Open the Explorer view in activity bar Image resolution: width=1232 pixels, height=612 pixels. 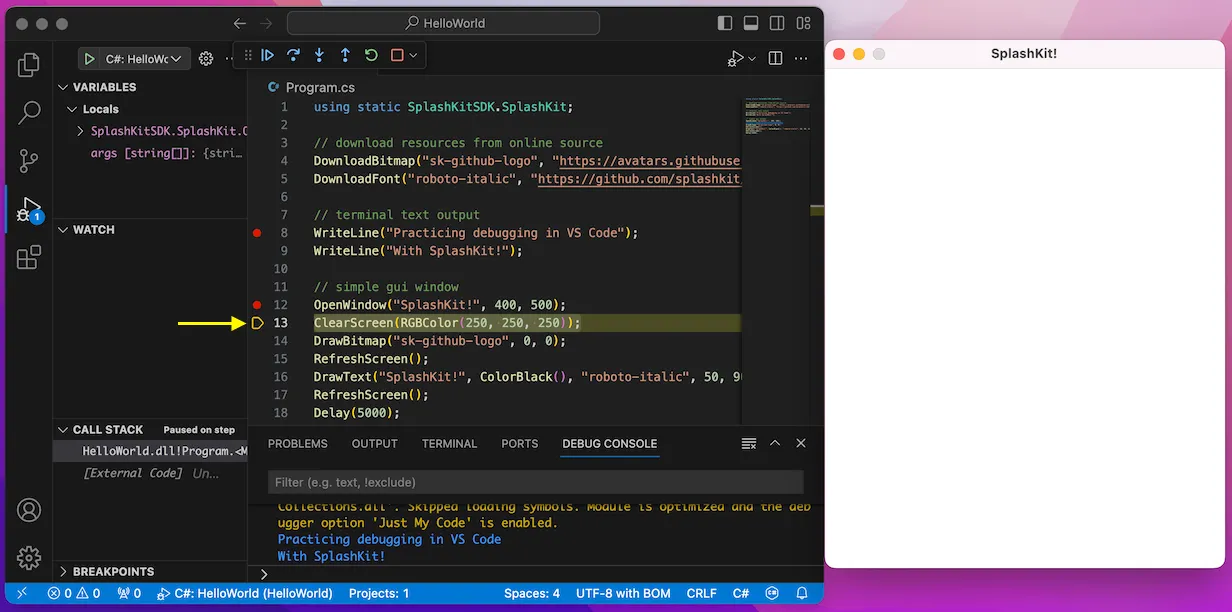point(29,66)
